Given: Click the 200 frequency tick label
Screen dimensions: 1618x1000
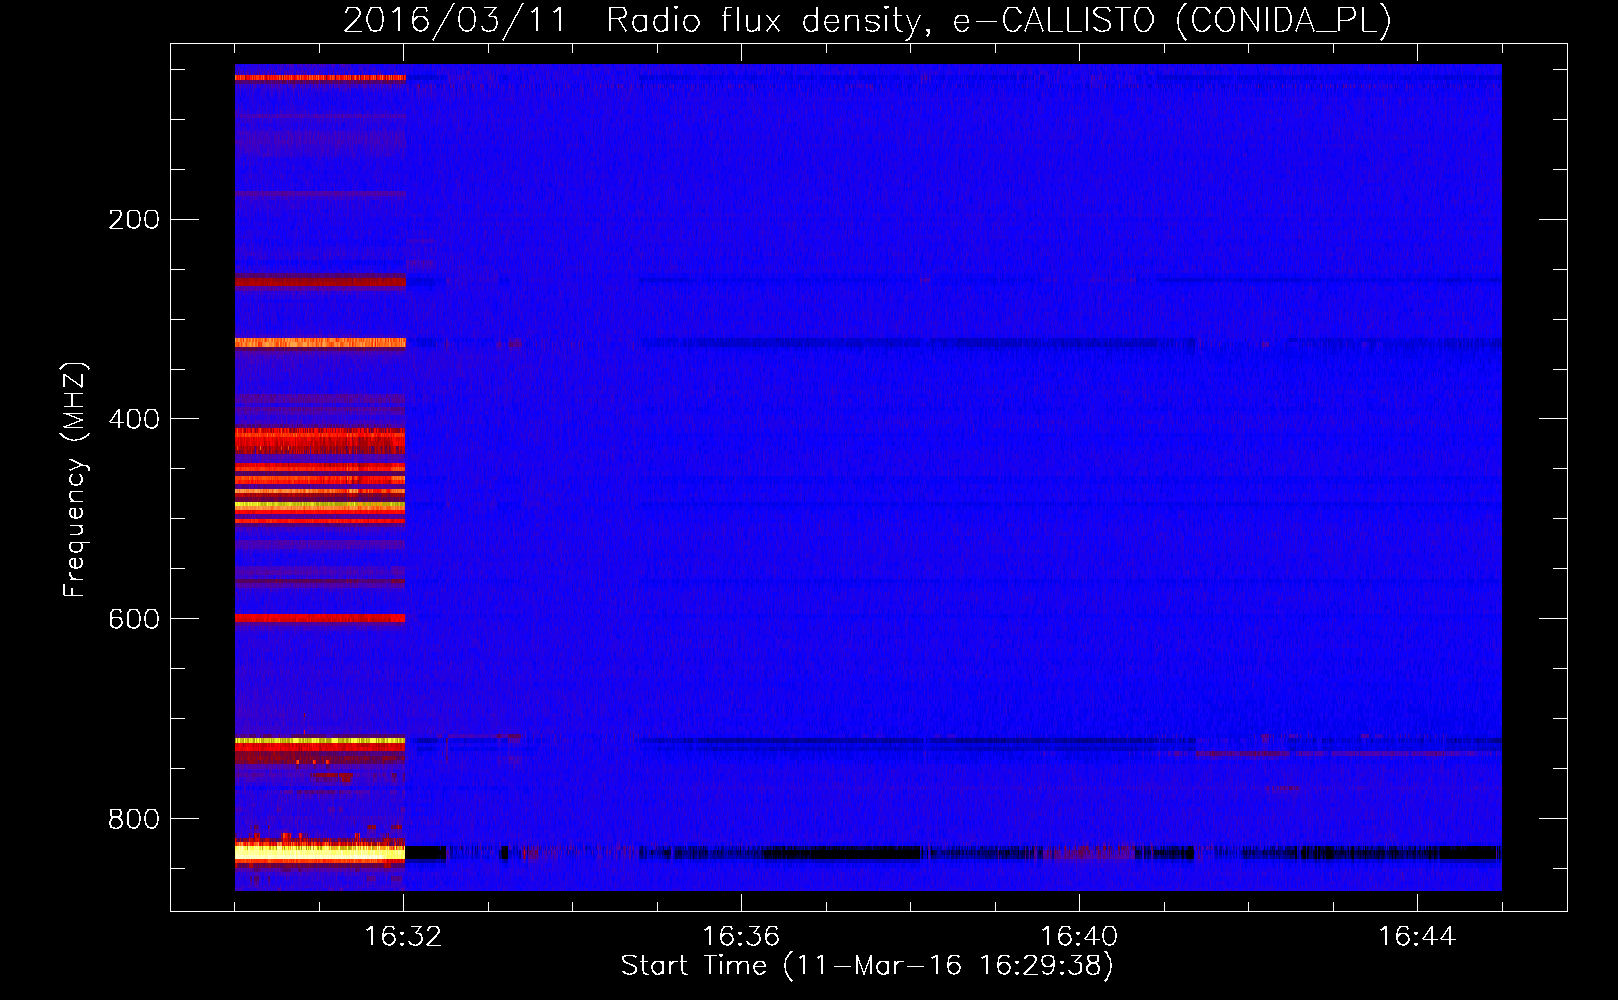Looking at the screenshot, I should (x=134, y=220).
